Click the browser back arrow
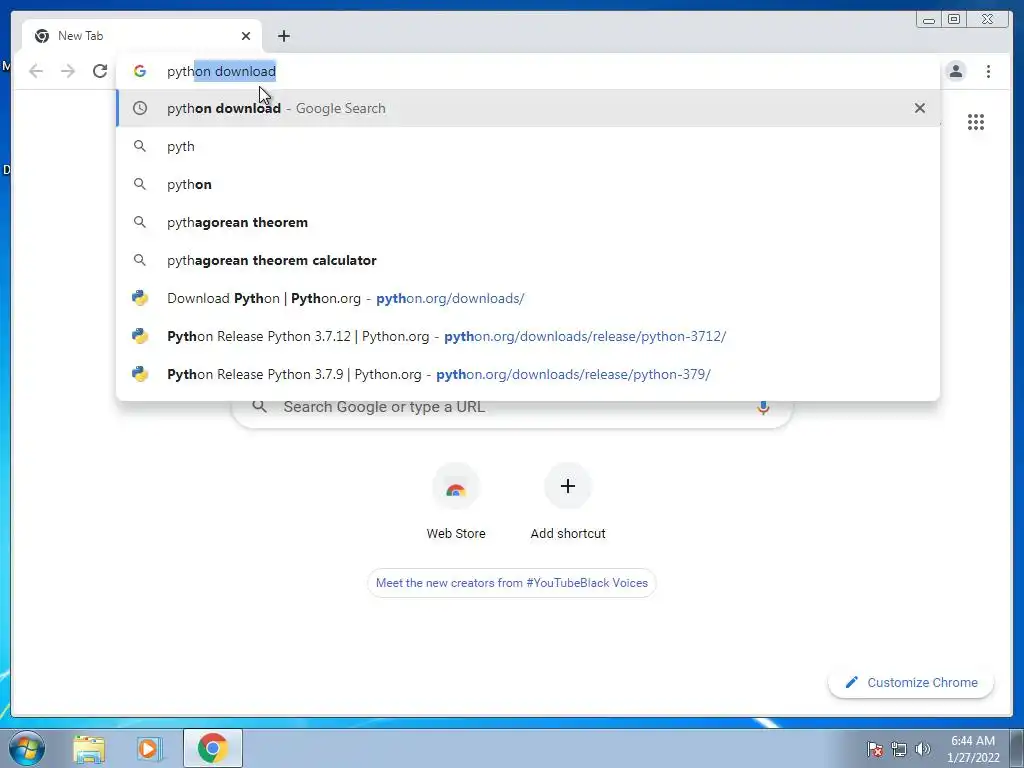This screenshot has height=768, width=1024. (x=36, y=71)
